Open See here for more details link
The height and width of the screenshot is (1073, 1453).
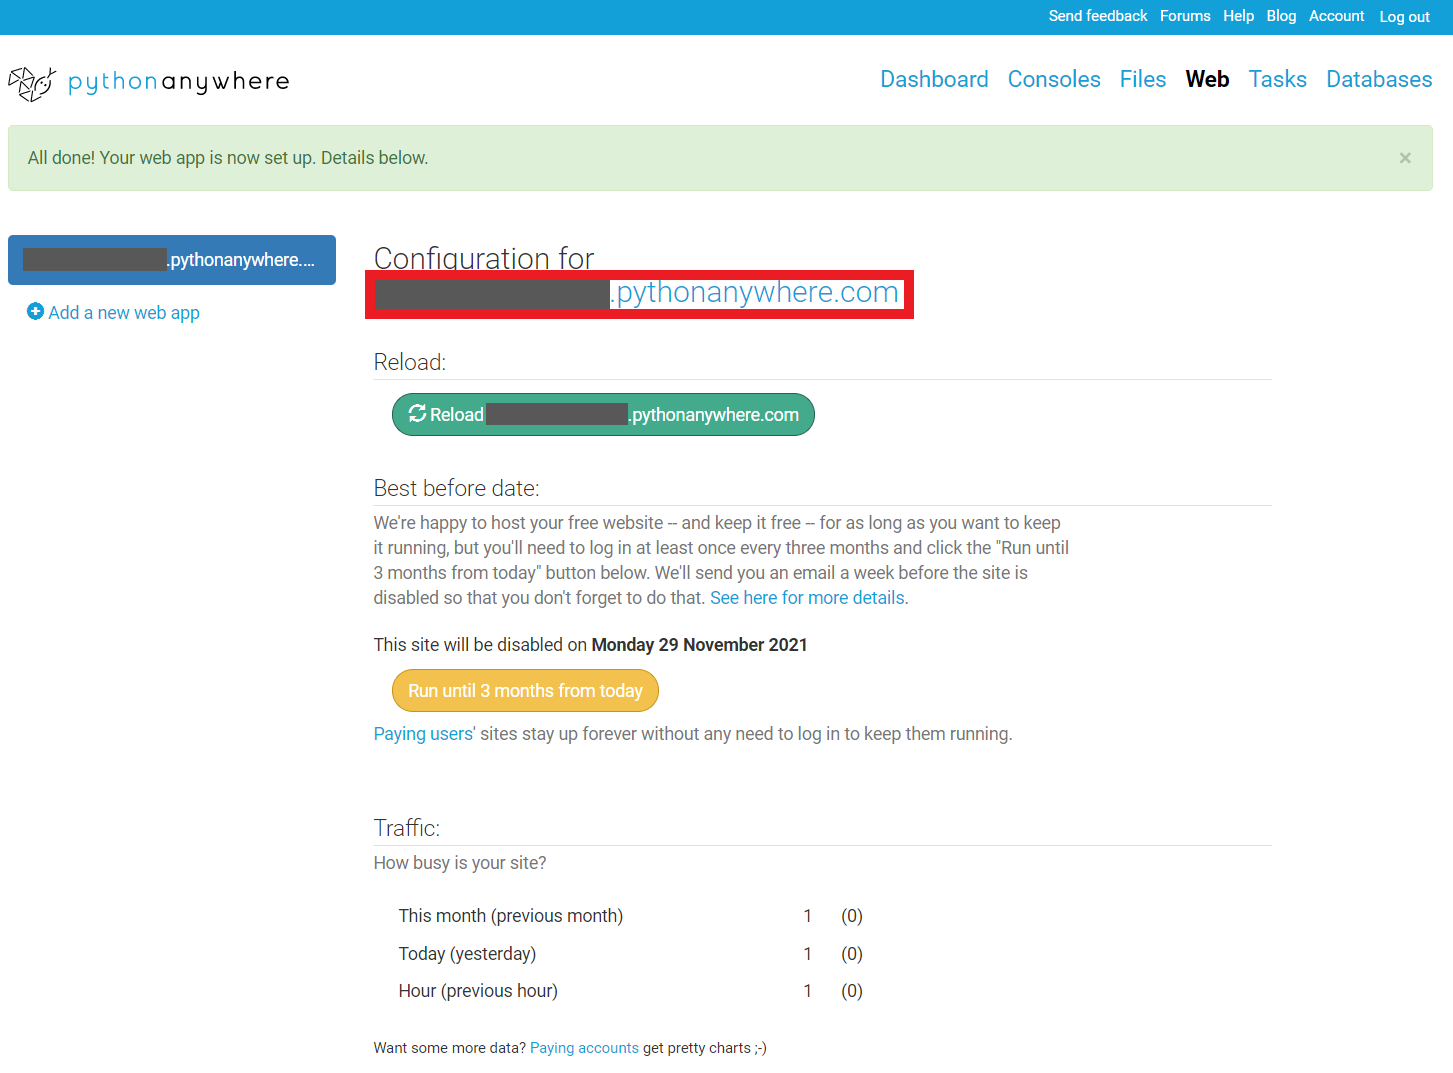click(x=807, y=597)
